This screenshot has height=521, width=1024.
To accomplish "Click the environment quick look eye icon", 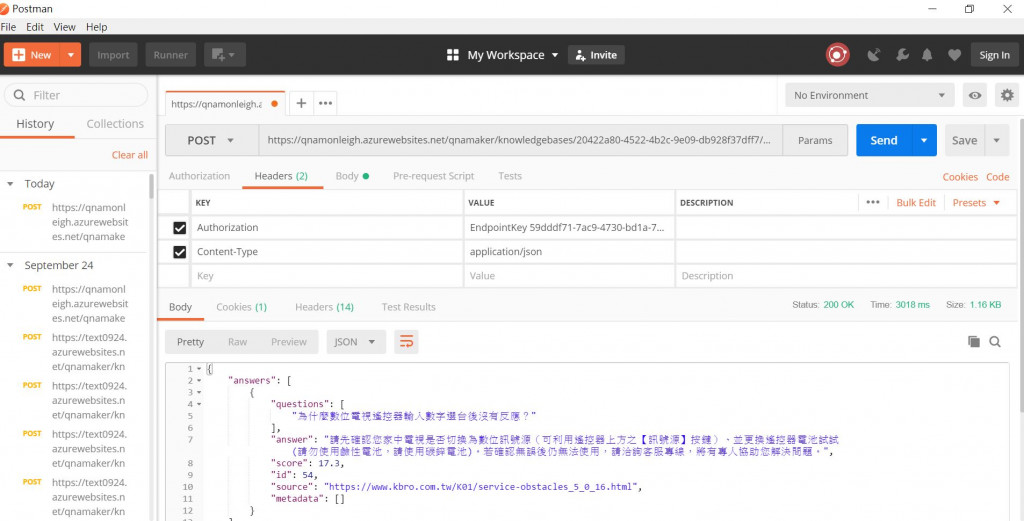I will (974, 95).
